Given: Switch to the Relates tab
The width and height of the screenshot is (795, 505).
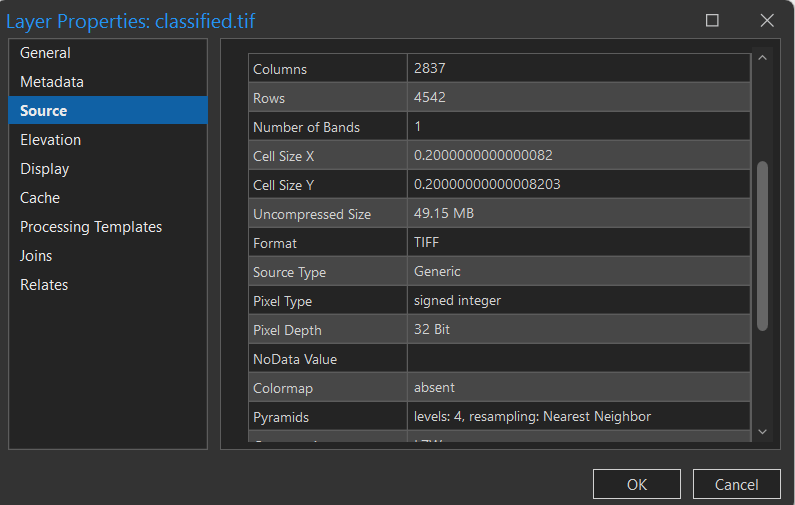Looking at the screenshot, I should (x=44, y=285).
